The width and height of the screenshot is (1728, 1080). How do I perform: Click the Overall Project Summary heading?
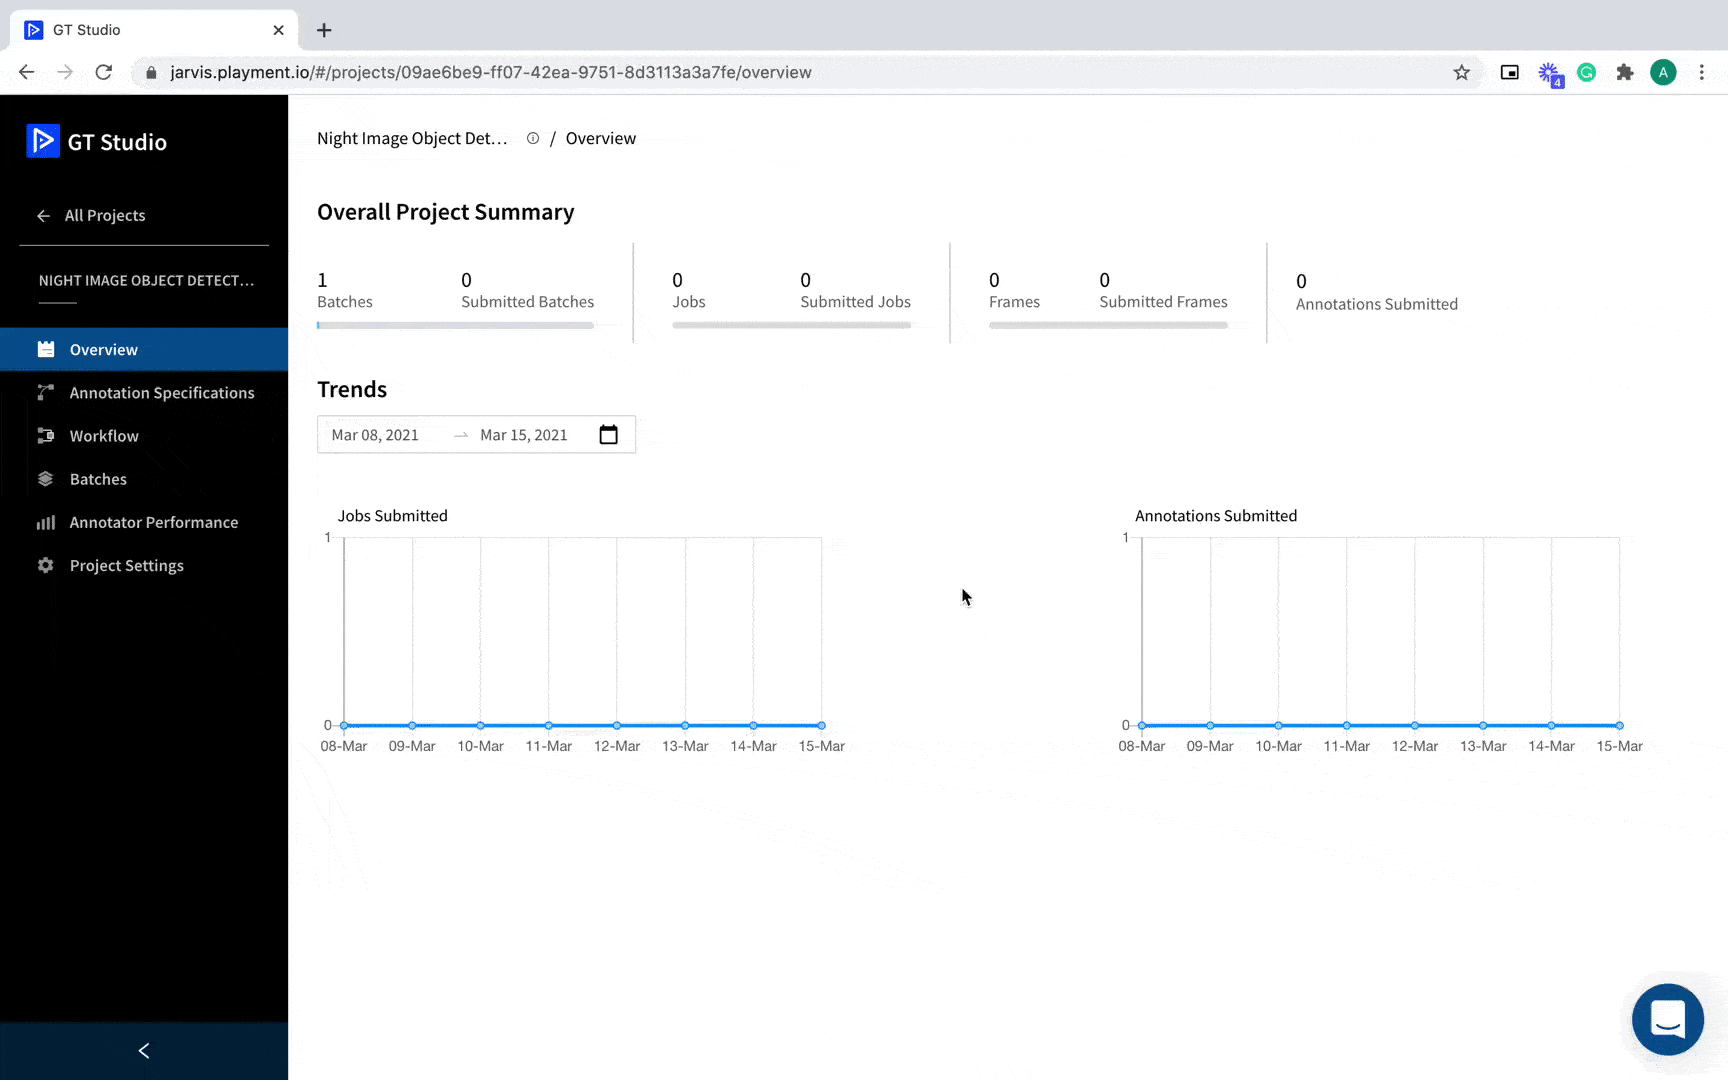tap(445, 212)
